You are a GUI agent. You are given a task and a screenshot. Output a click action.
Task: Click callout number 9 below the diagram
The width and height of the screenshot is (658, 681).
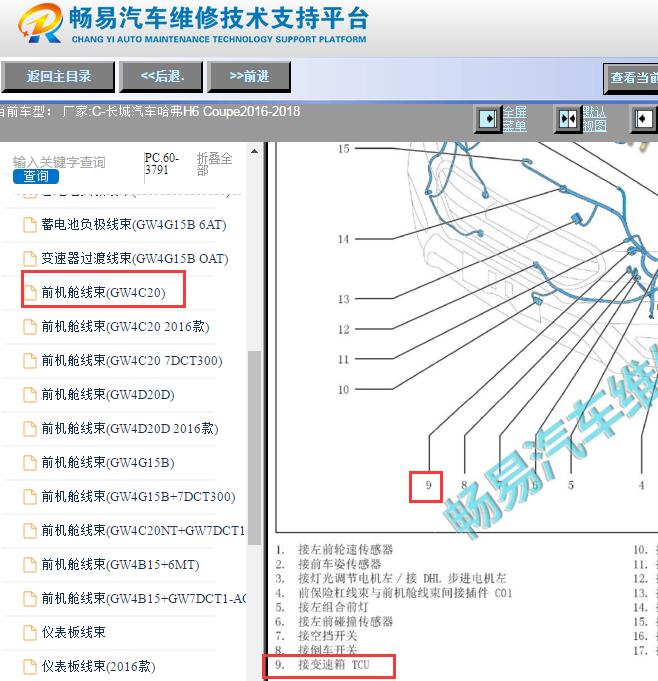click(429, 485)
